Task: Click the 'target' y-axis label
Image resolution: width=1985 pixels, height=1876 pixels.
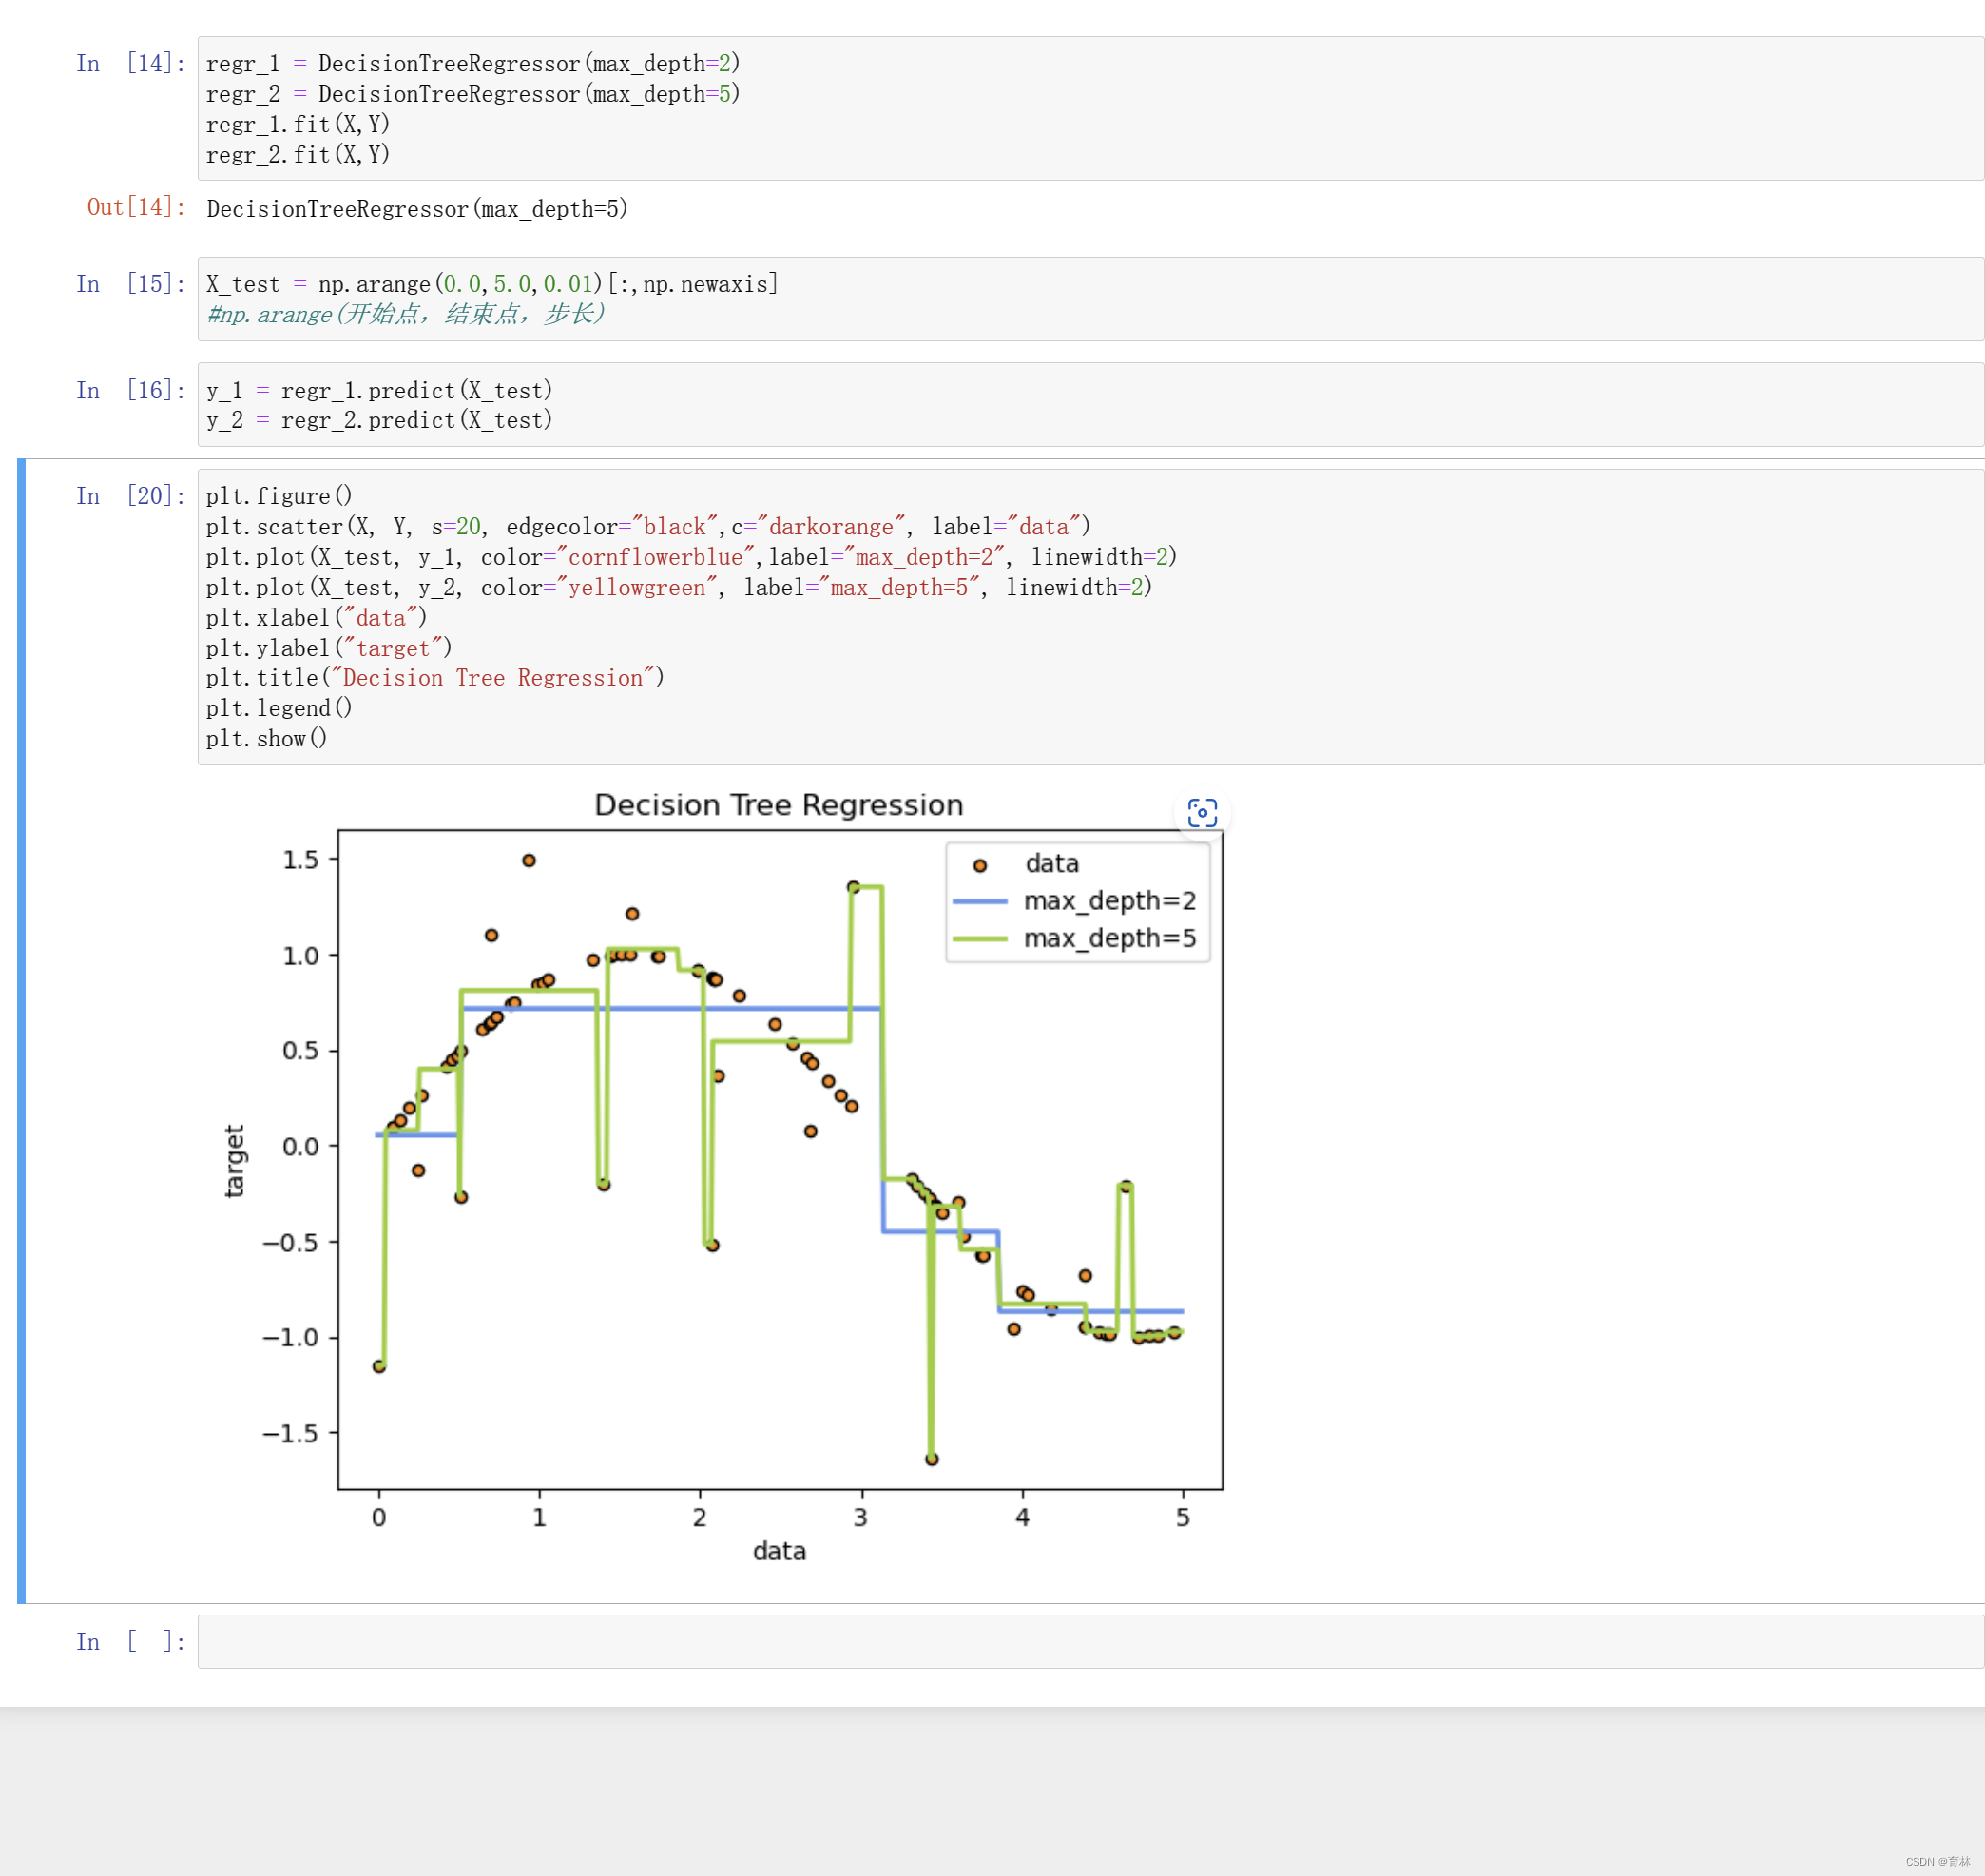Action: point(234,1160)
